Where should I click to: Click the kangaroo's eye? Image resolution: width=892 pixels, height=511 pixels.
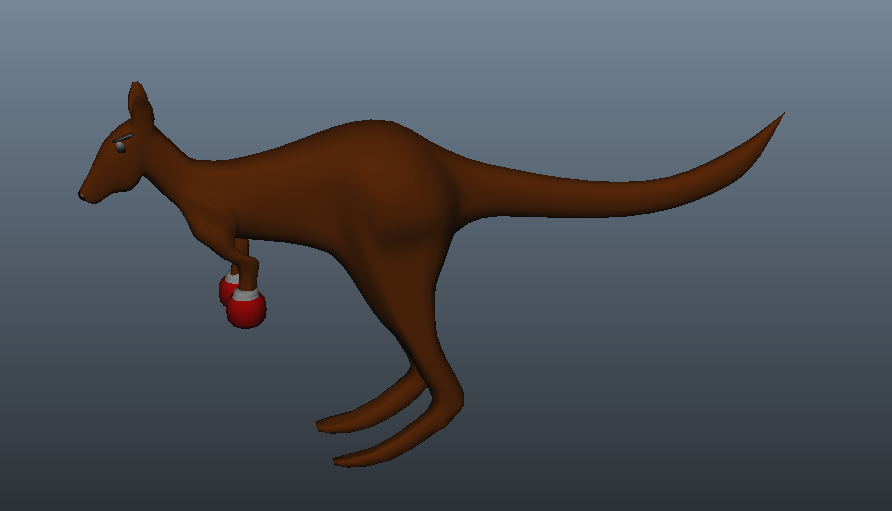click(121, 147)
